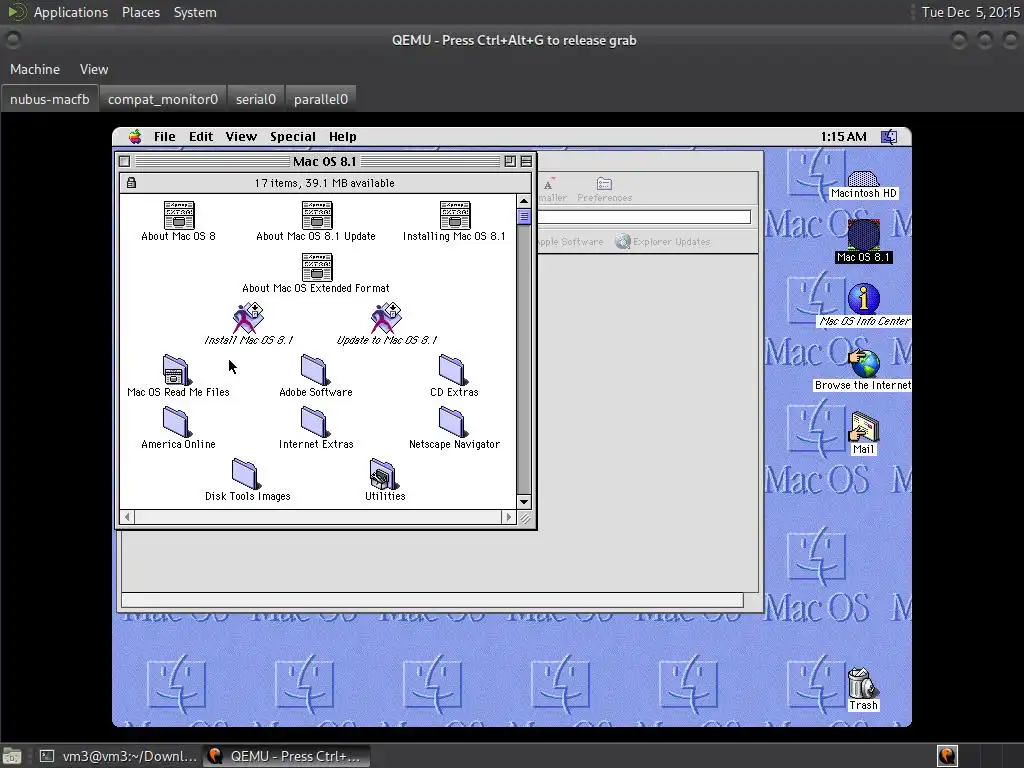Open the Places menu in top panel

pos(141,12)
